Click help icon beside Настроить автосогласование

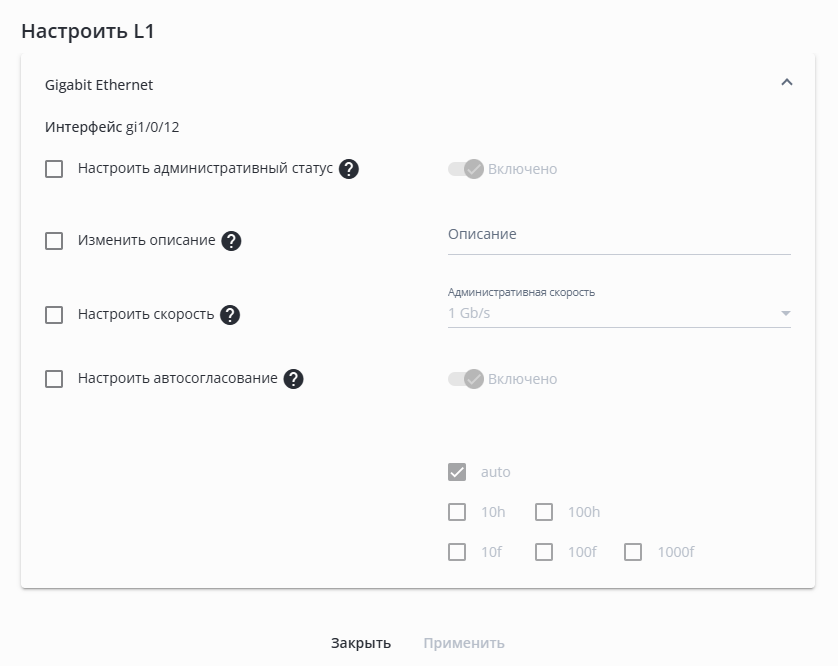pyautogui.click(x=293, y=379)
